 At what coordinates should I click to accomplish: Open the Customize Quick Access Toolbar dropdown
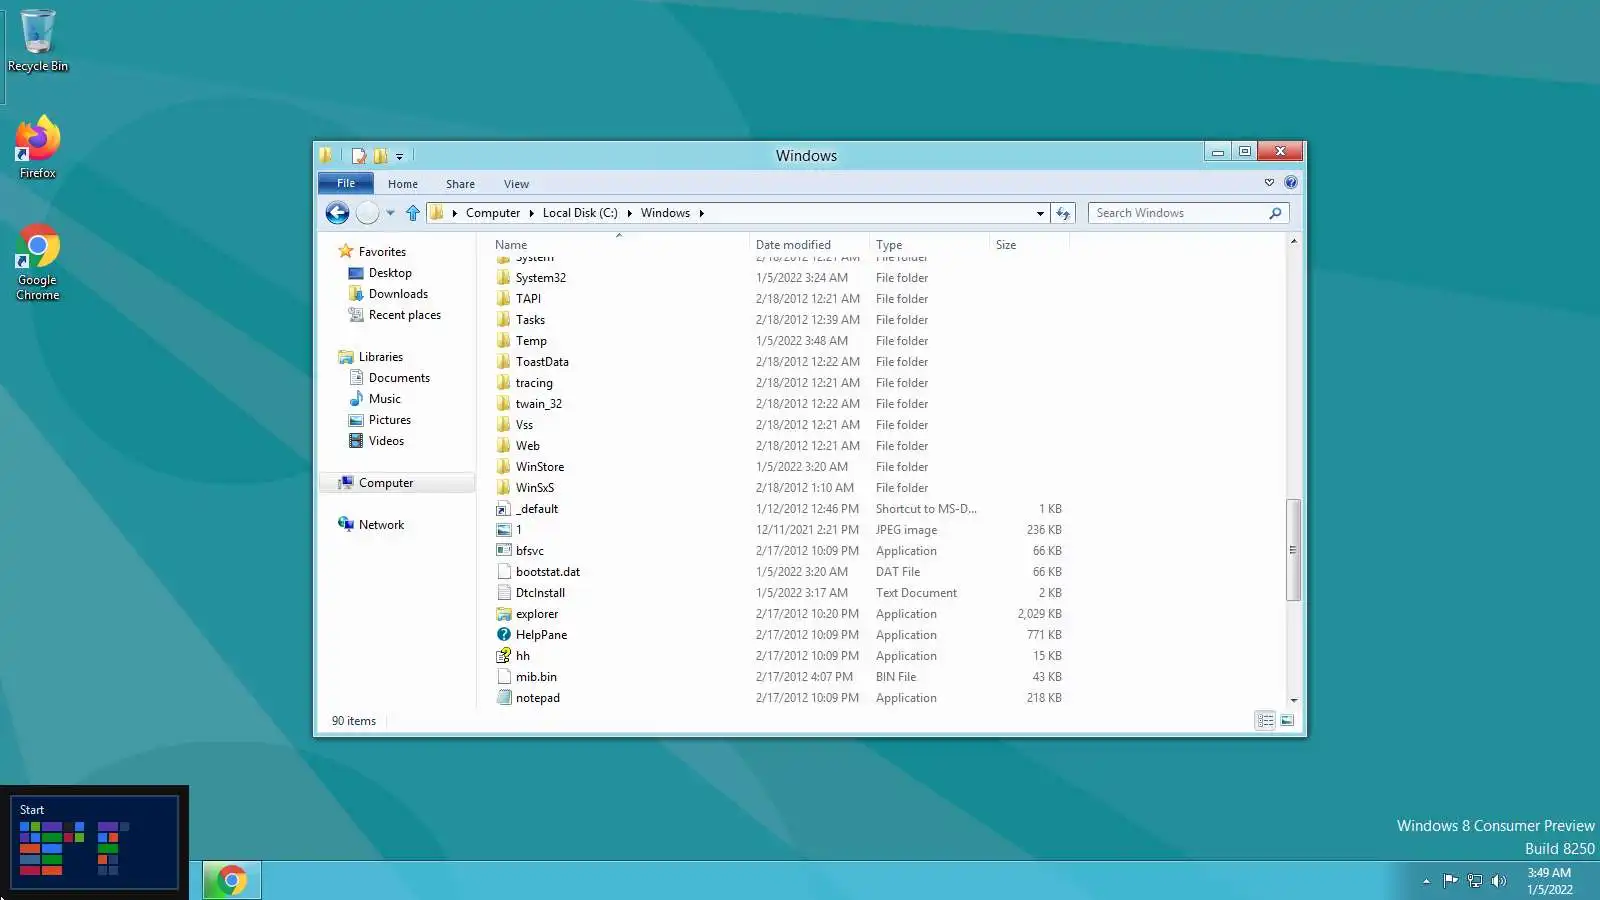click(x=399, y=156)
